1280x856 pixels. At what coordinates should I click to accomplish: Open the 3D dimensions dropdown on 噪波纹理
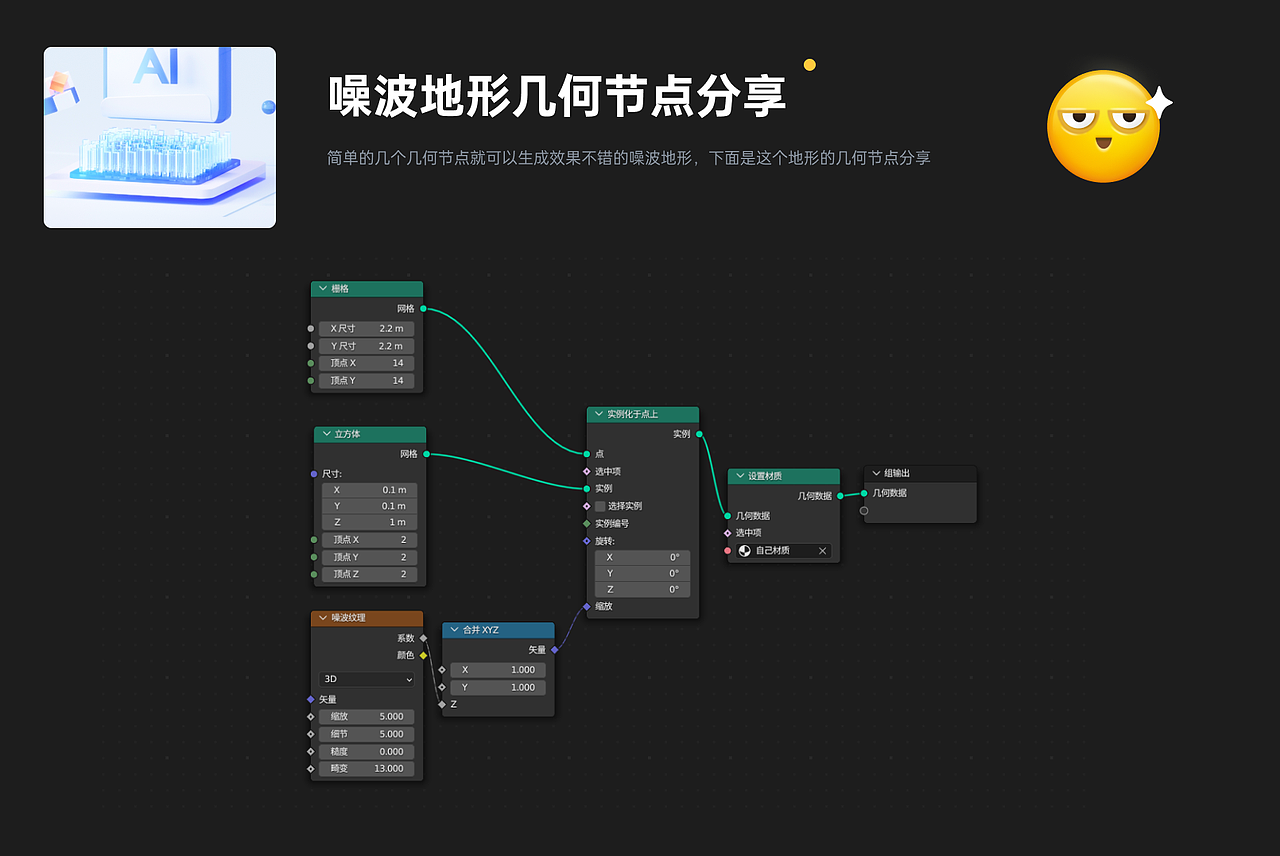coord(365,679)
